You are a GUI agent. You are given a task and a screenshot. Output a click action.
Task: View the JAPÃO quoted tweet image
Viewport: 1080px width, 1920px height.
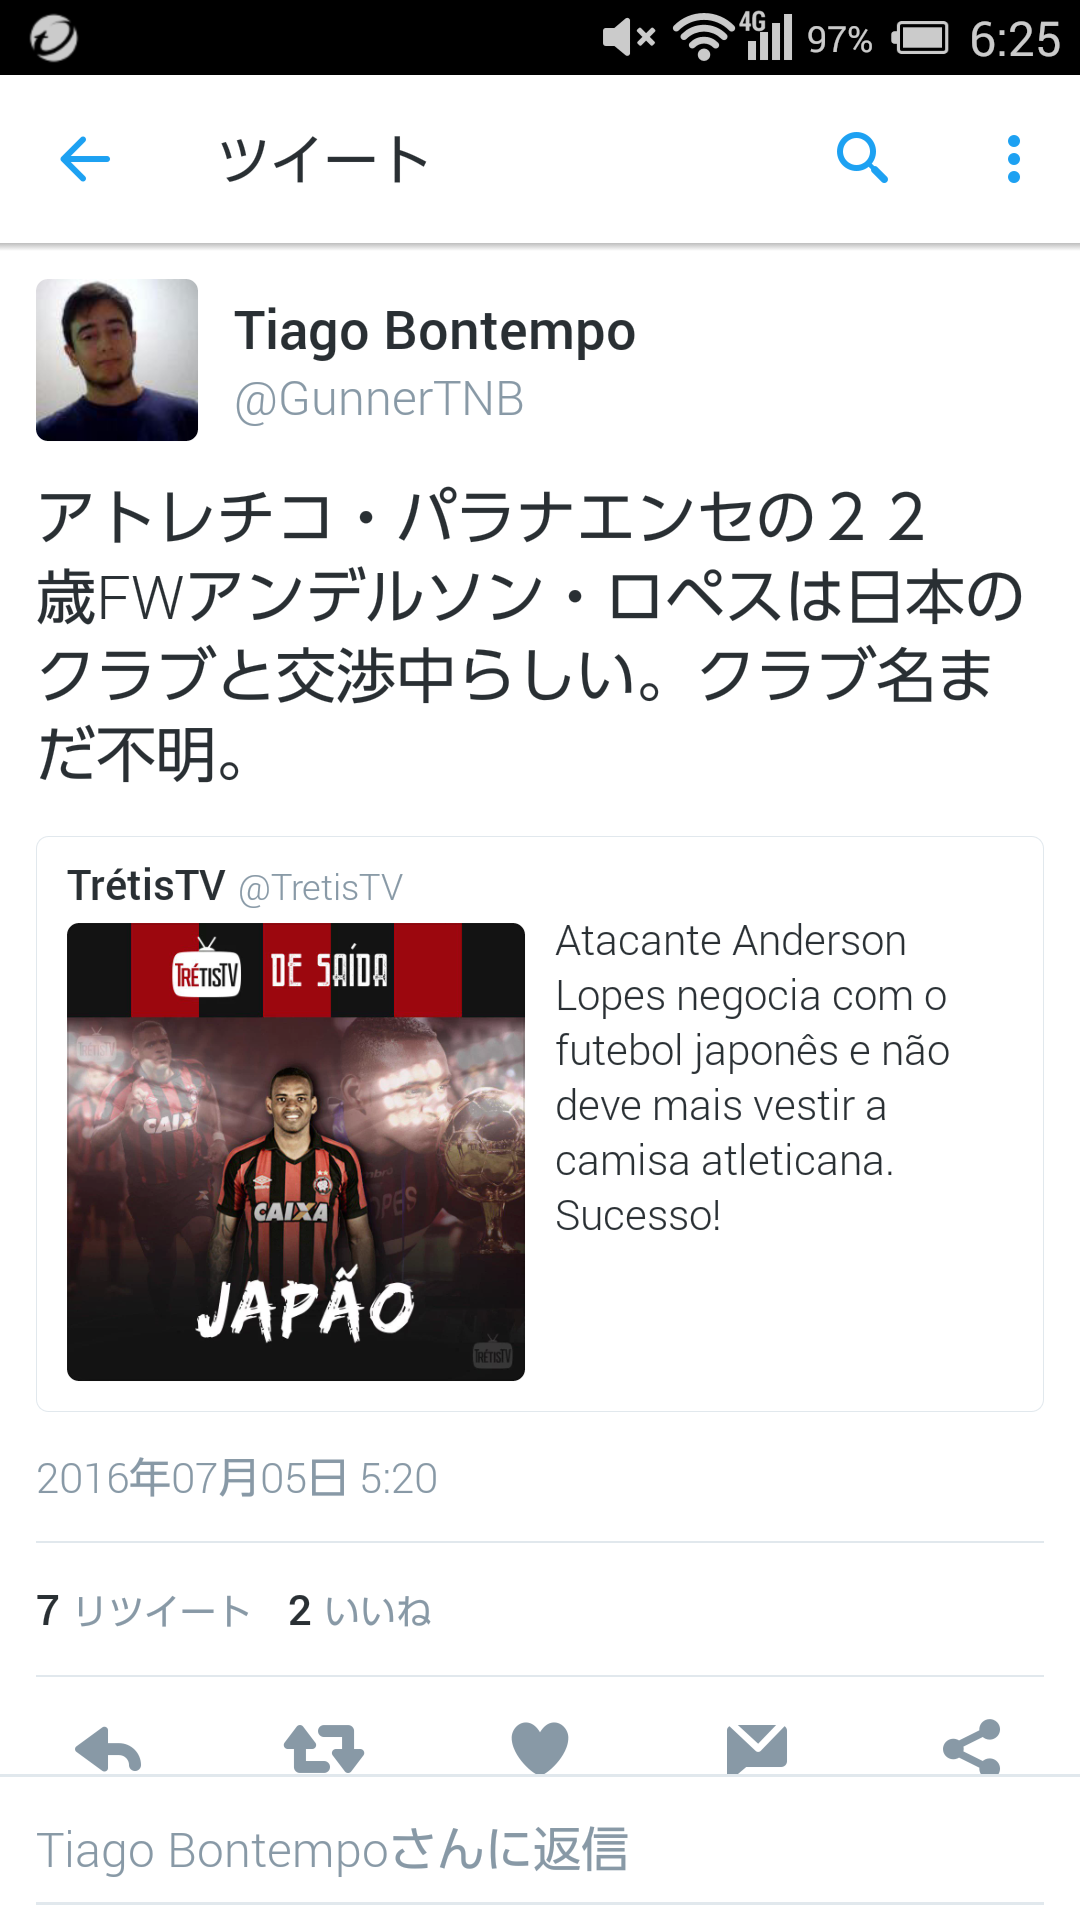click(x=296, y=1152)
